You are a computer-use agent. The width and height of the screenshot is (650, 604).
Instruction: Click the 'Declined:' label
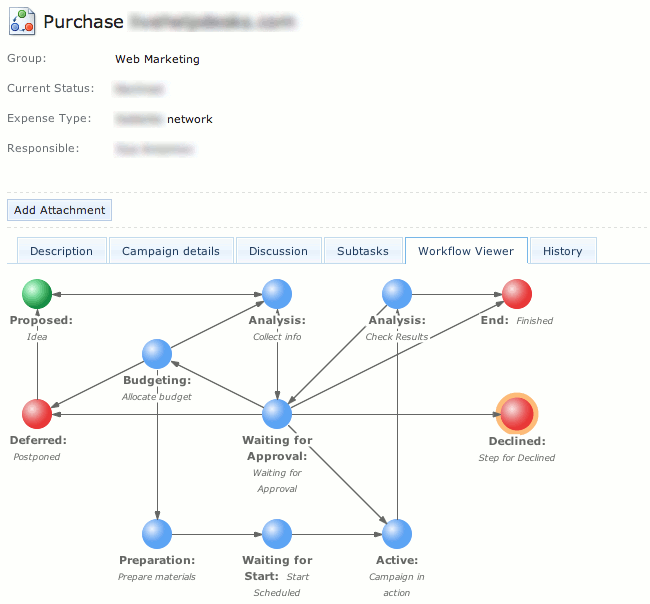(x=517, y=441)
